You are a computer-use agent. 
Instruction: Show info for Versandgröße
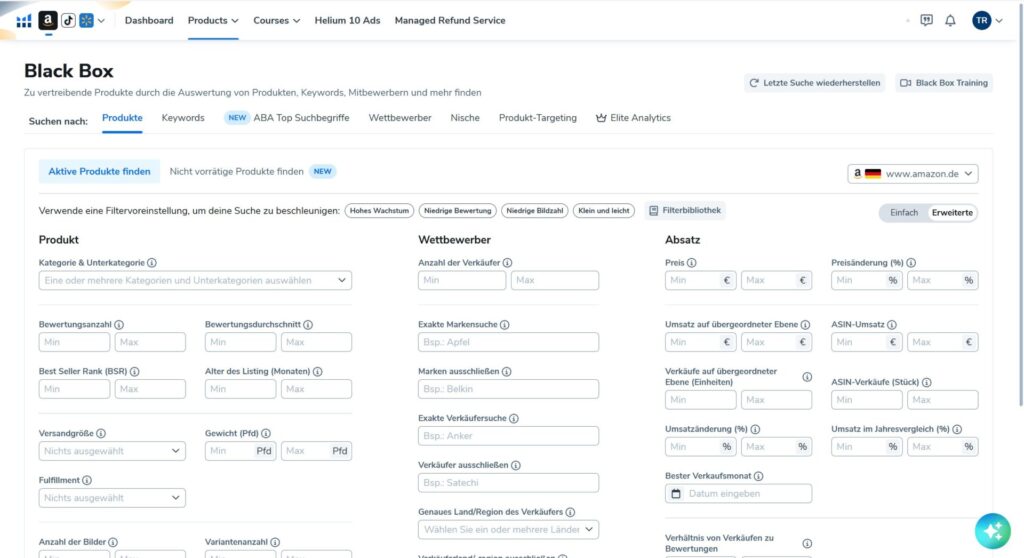click(101, 433)
